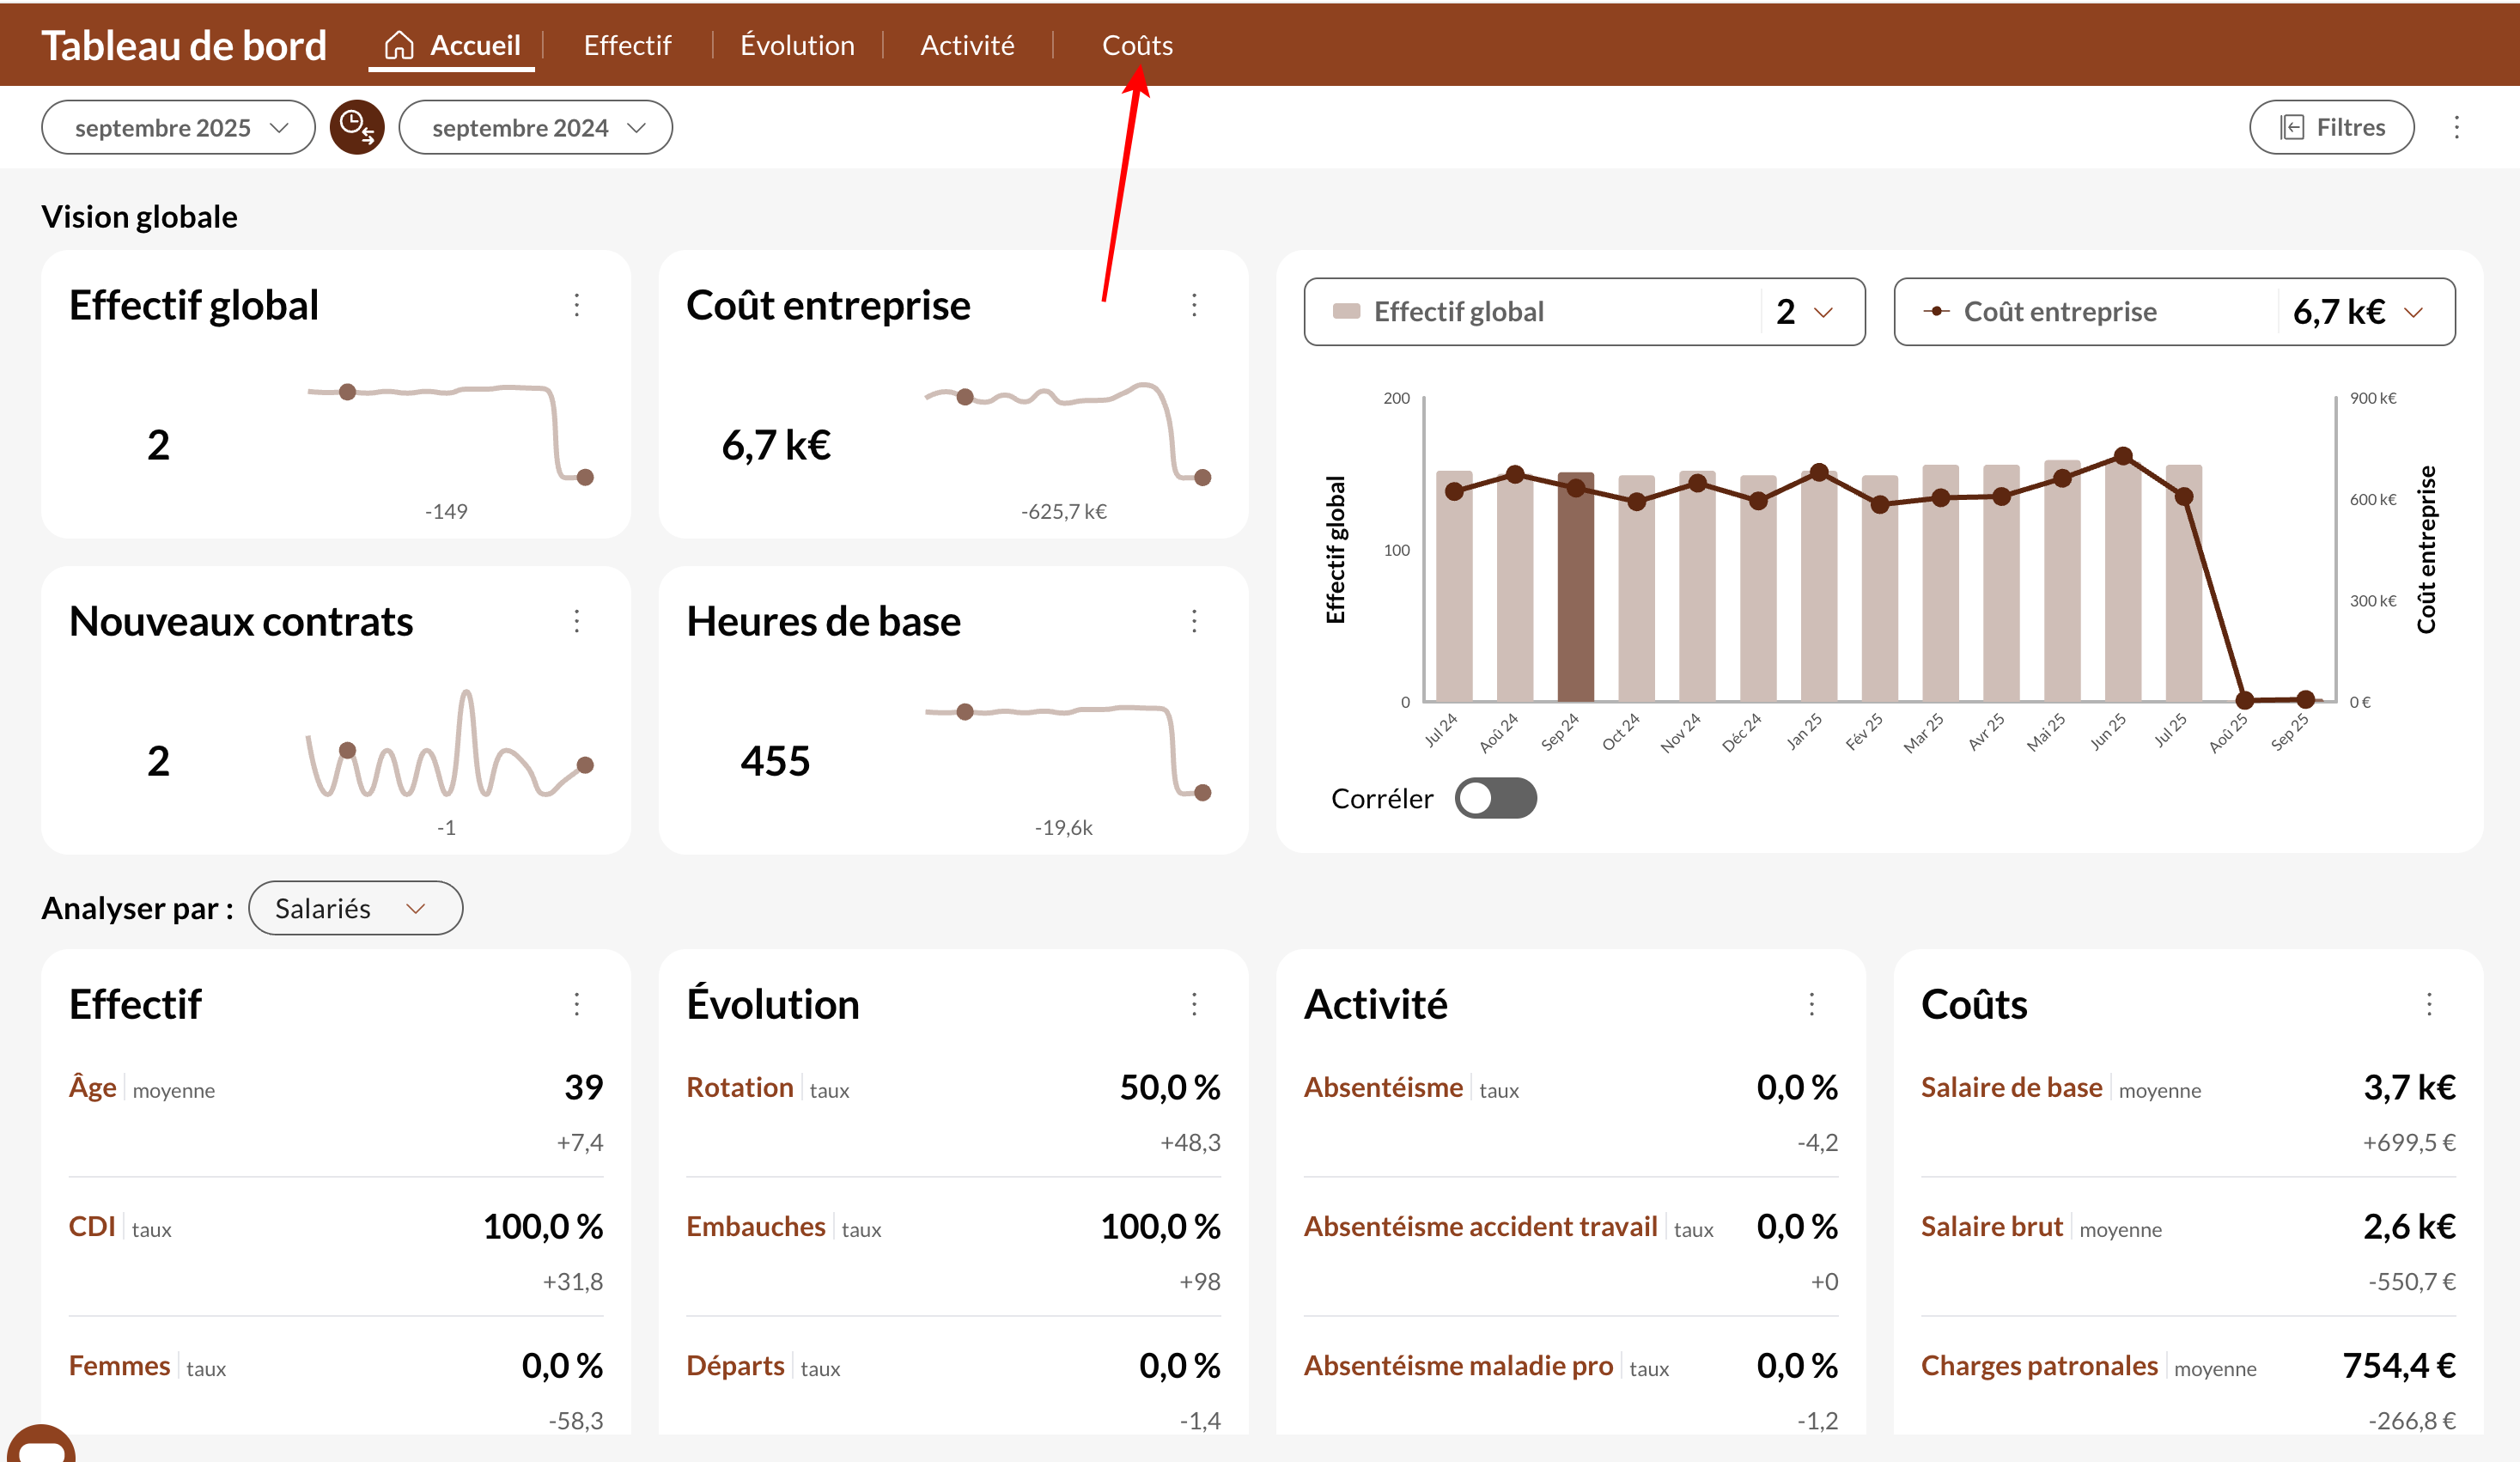Image resolution: width=2520 pixels, height=1462 pixels.
Task: Click the page-level kebab menu beside Filtres
Action: click(2457, 127)
